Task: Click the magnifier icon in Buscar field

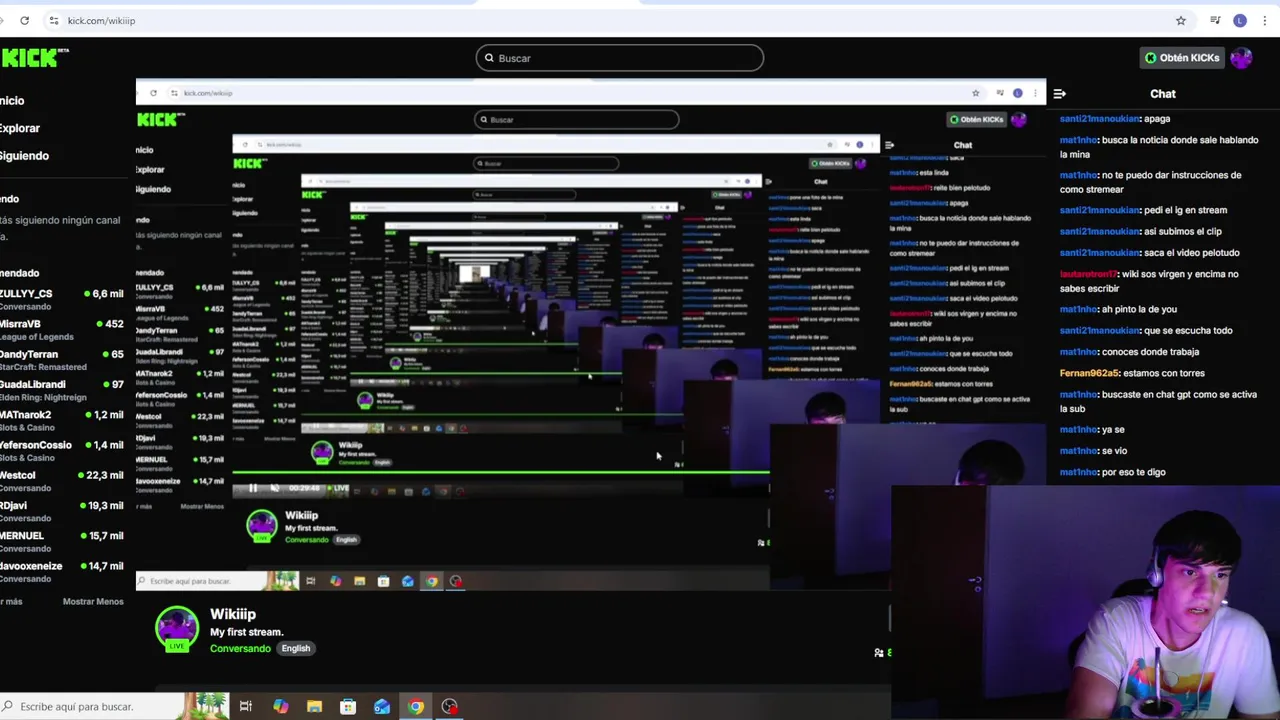Action: point(489,58)
